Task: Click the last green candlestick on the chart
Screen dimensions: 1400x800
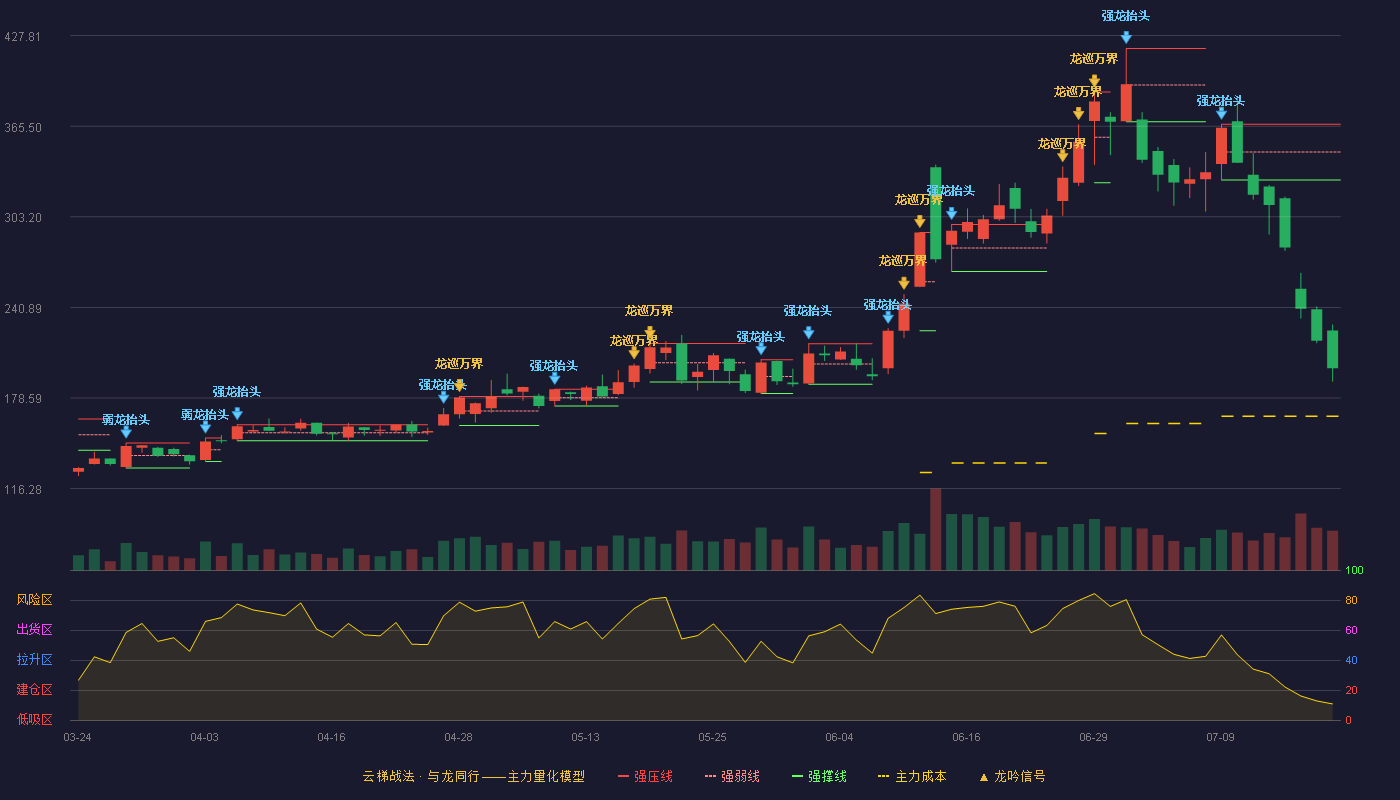Action: (x=1332, y=350)
